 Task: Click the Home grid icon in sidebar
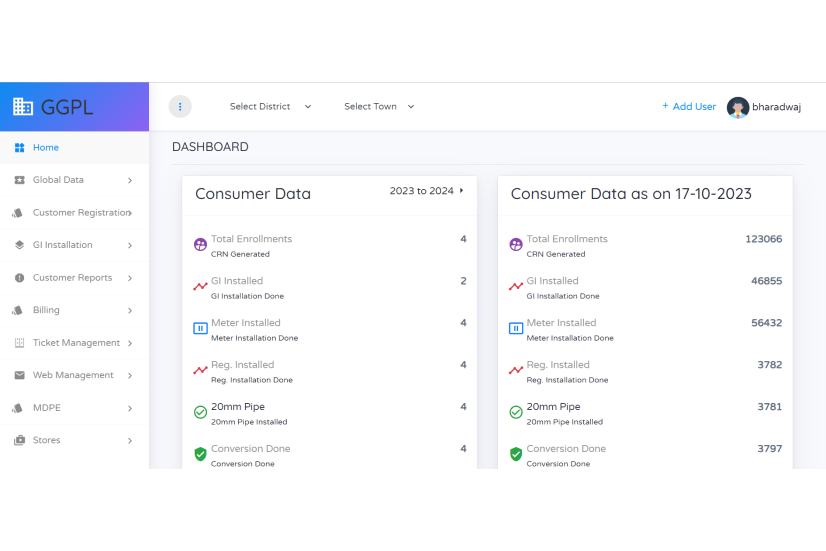tap(19, 147)
